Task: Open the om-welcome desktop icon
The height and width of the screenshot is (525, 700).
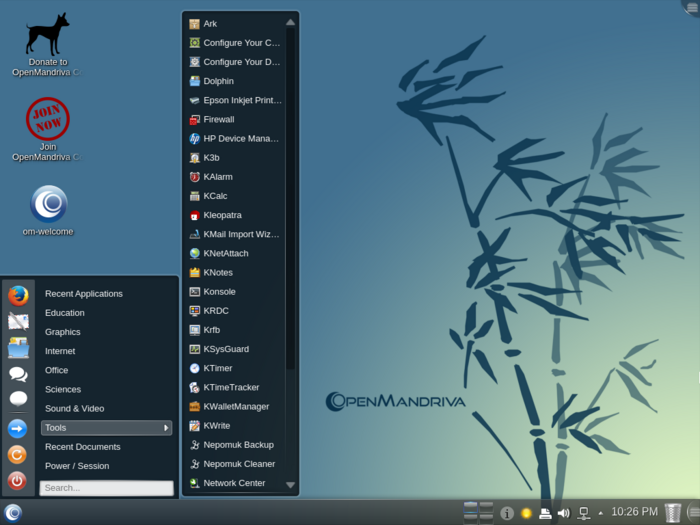Action: click(48, 204)
